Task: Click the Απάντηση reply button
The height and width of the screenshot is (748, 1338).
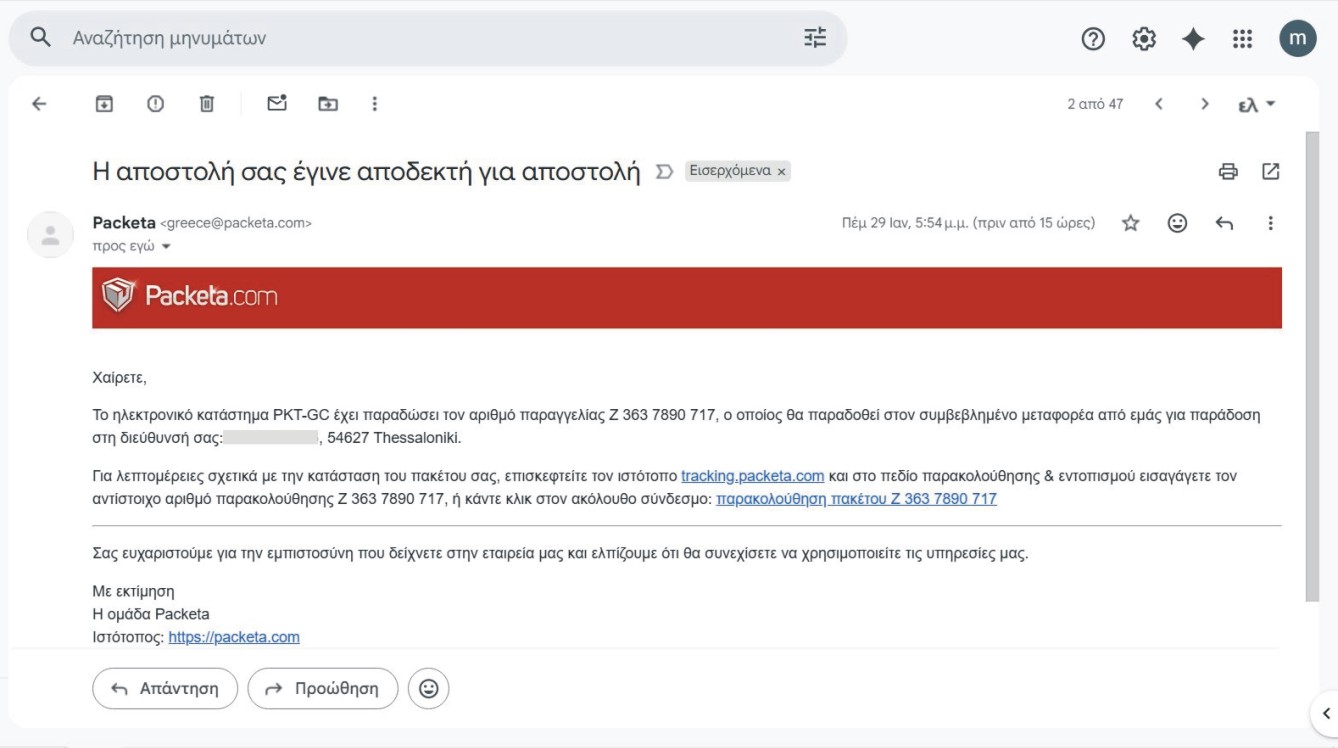Action: tap(165, 689)
